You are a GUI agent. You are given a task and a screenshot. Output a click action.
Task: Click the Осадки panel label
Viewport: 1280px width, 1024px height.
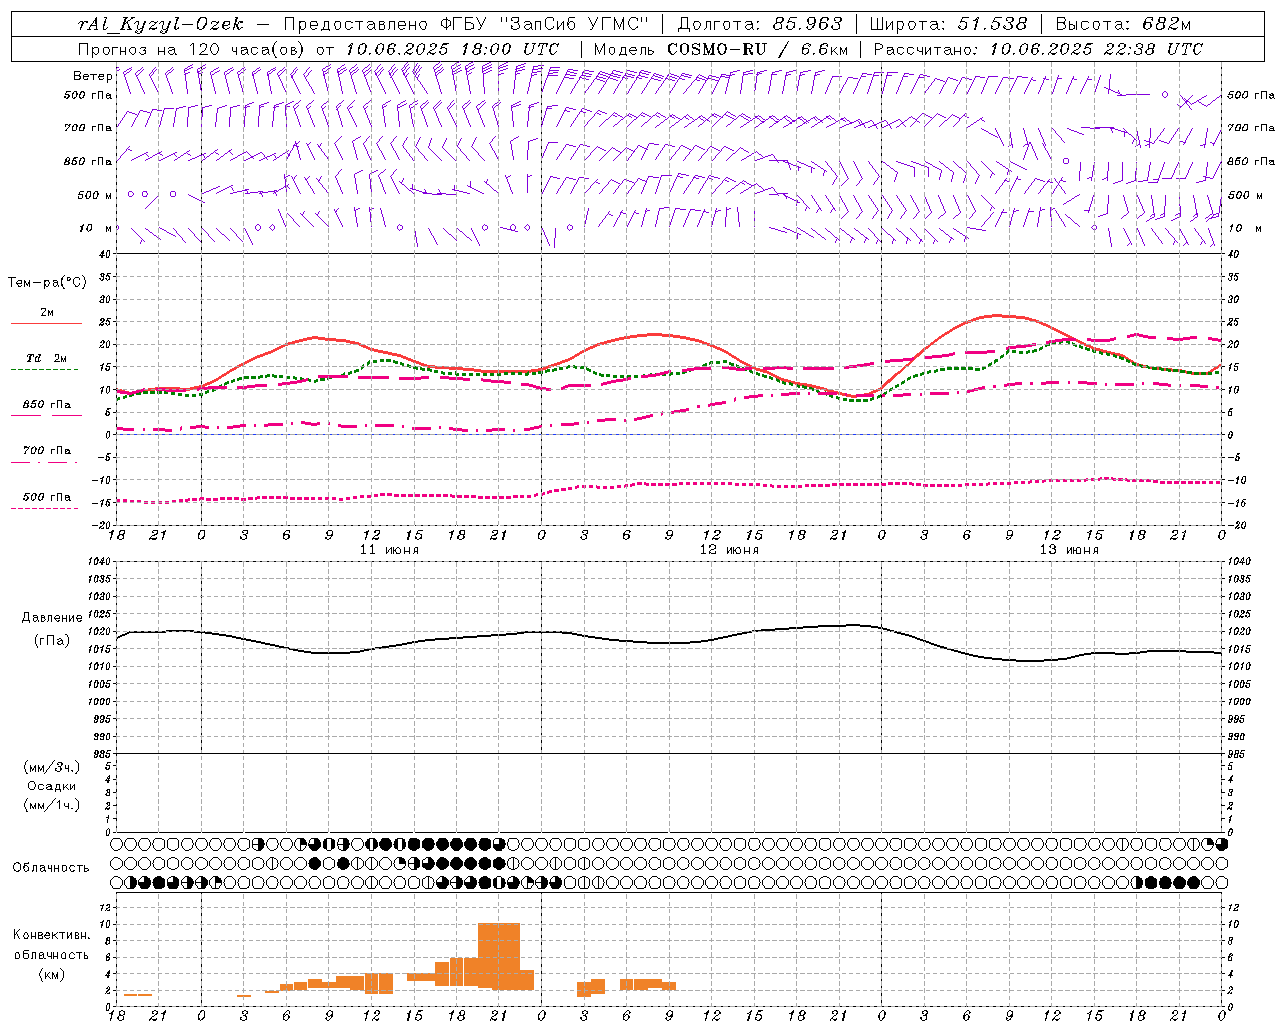click(52, 786)
